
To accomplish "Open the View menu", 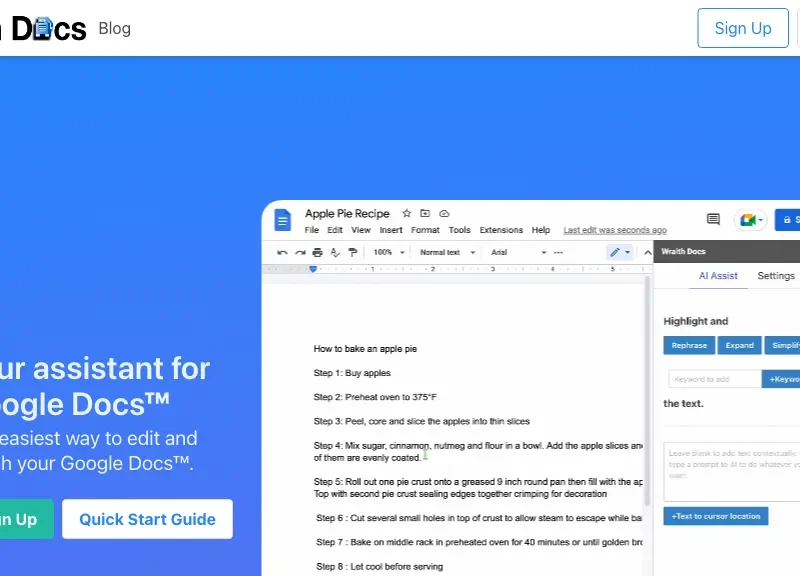I will coord(361,230).
